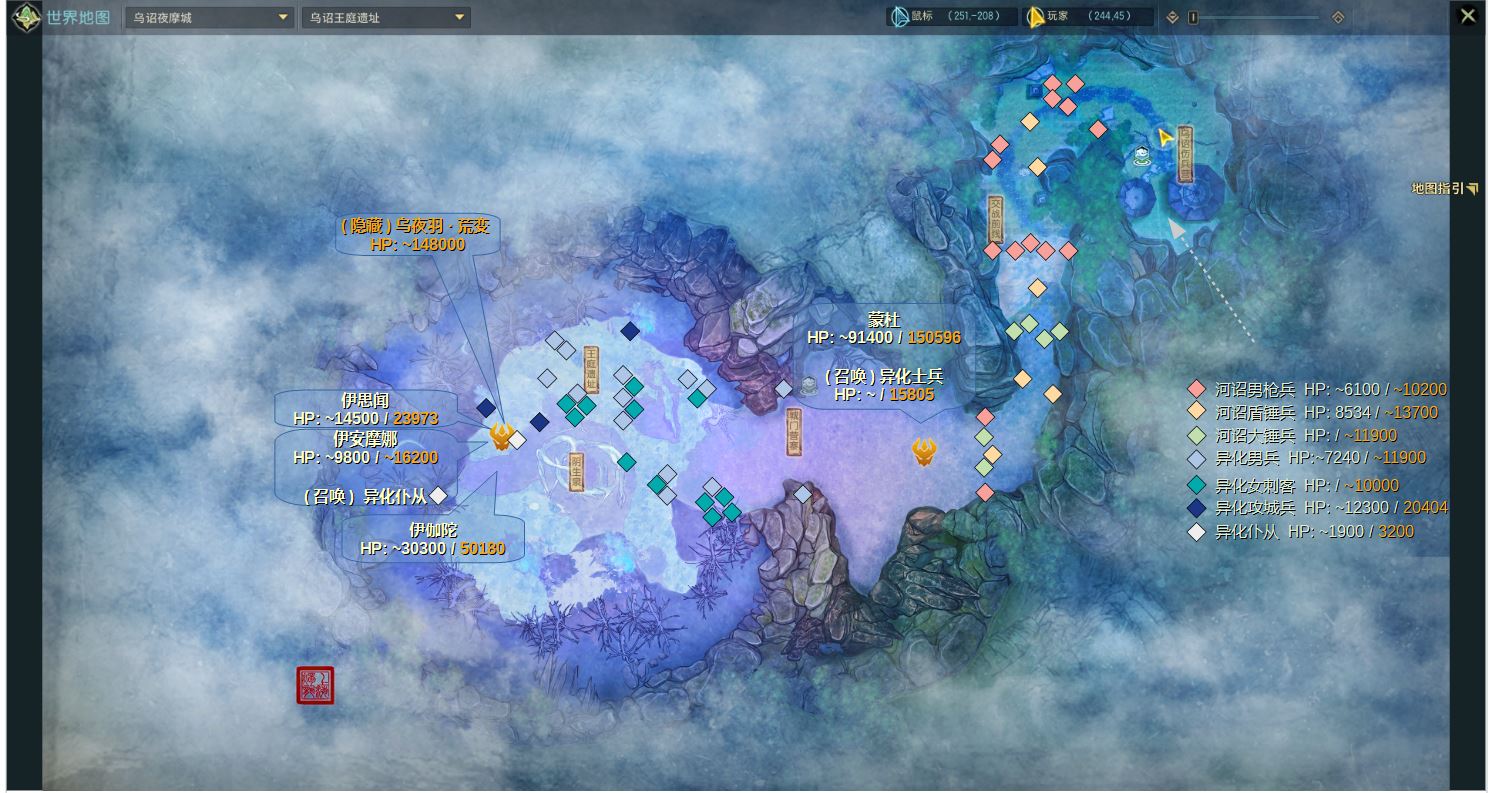Image resolution: width=1488 pixels, height=793 pixels.
Task: Click the zoom out map icon
Action: pos(1172,17)
